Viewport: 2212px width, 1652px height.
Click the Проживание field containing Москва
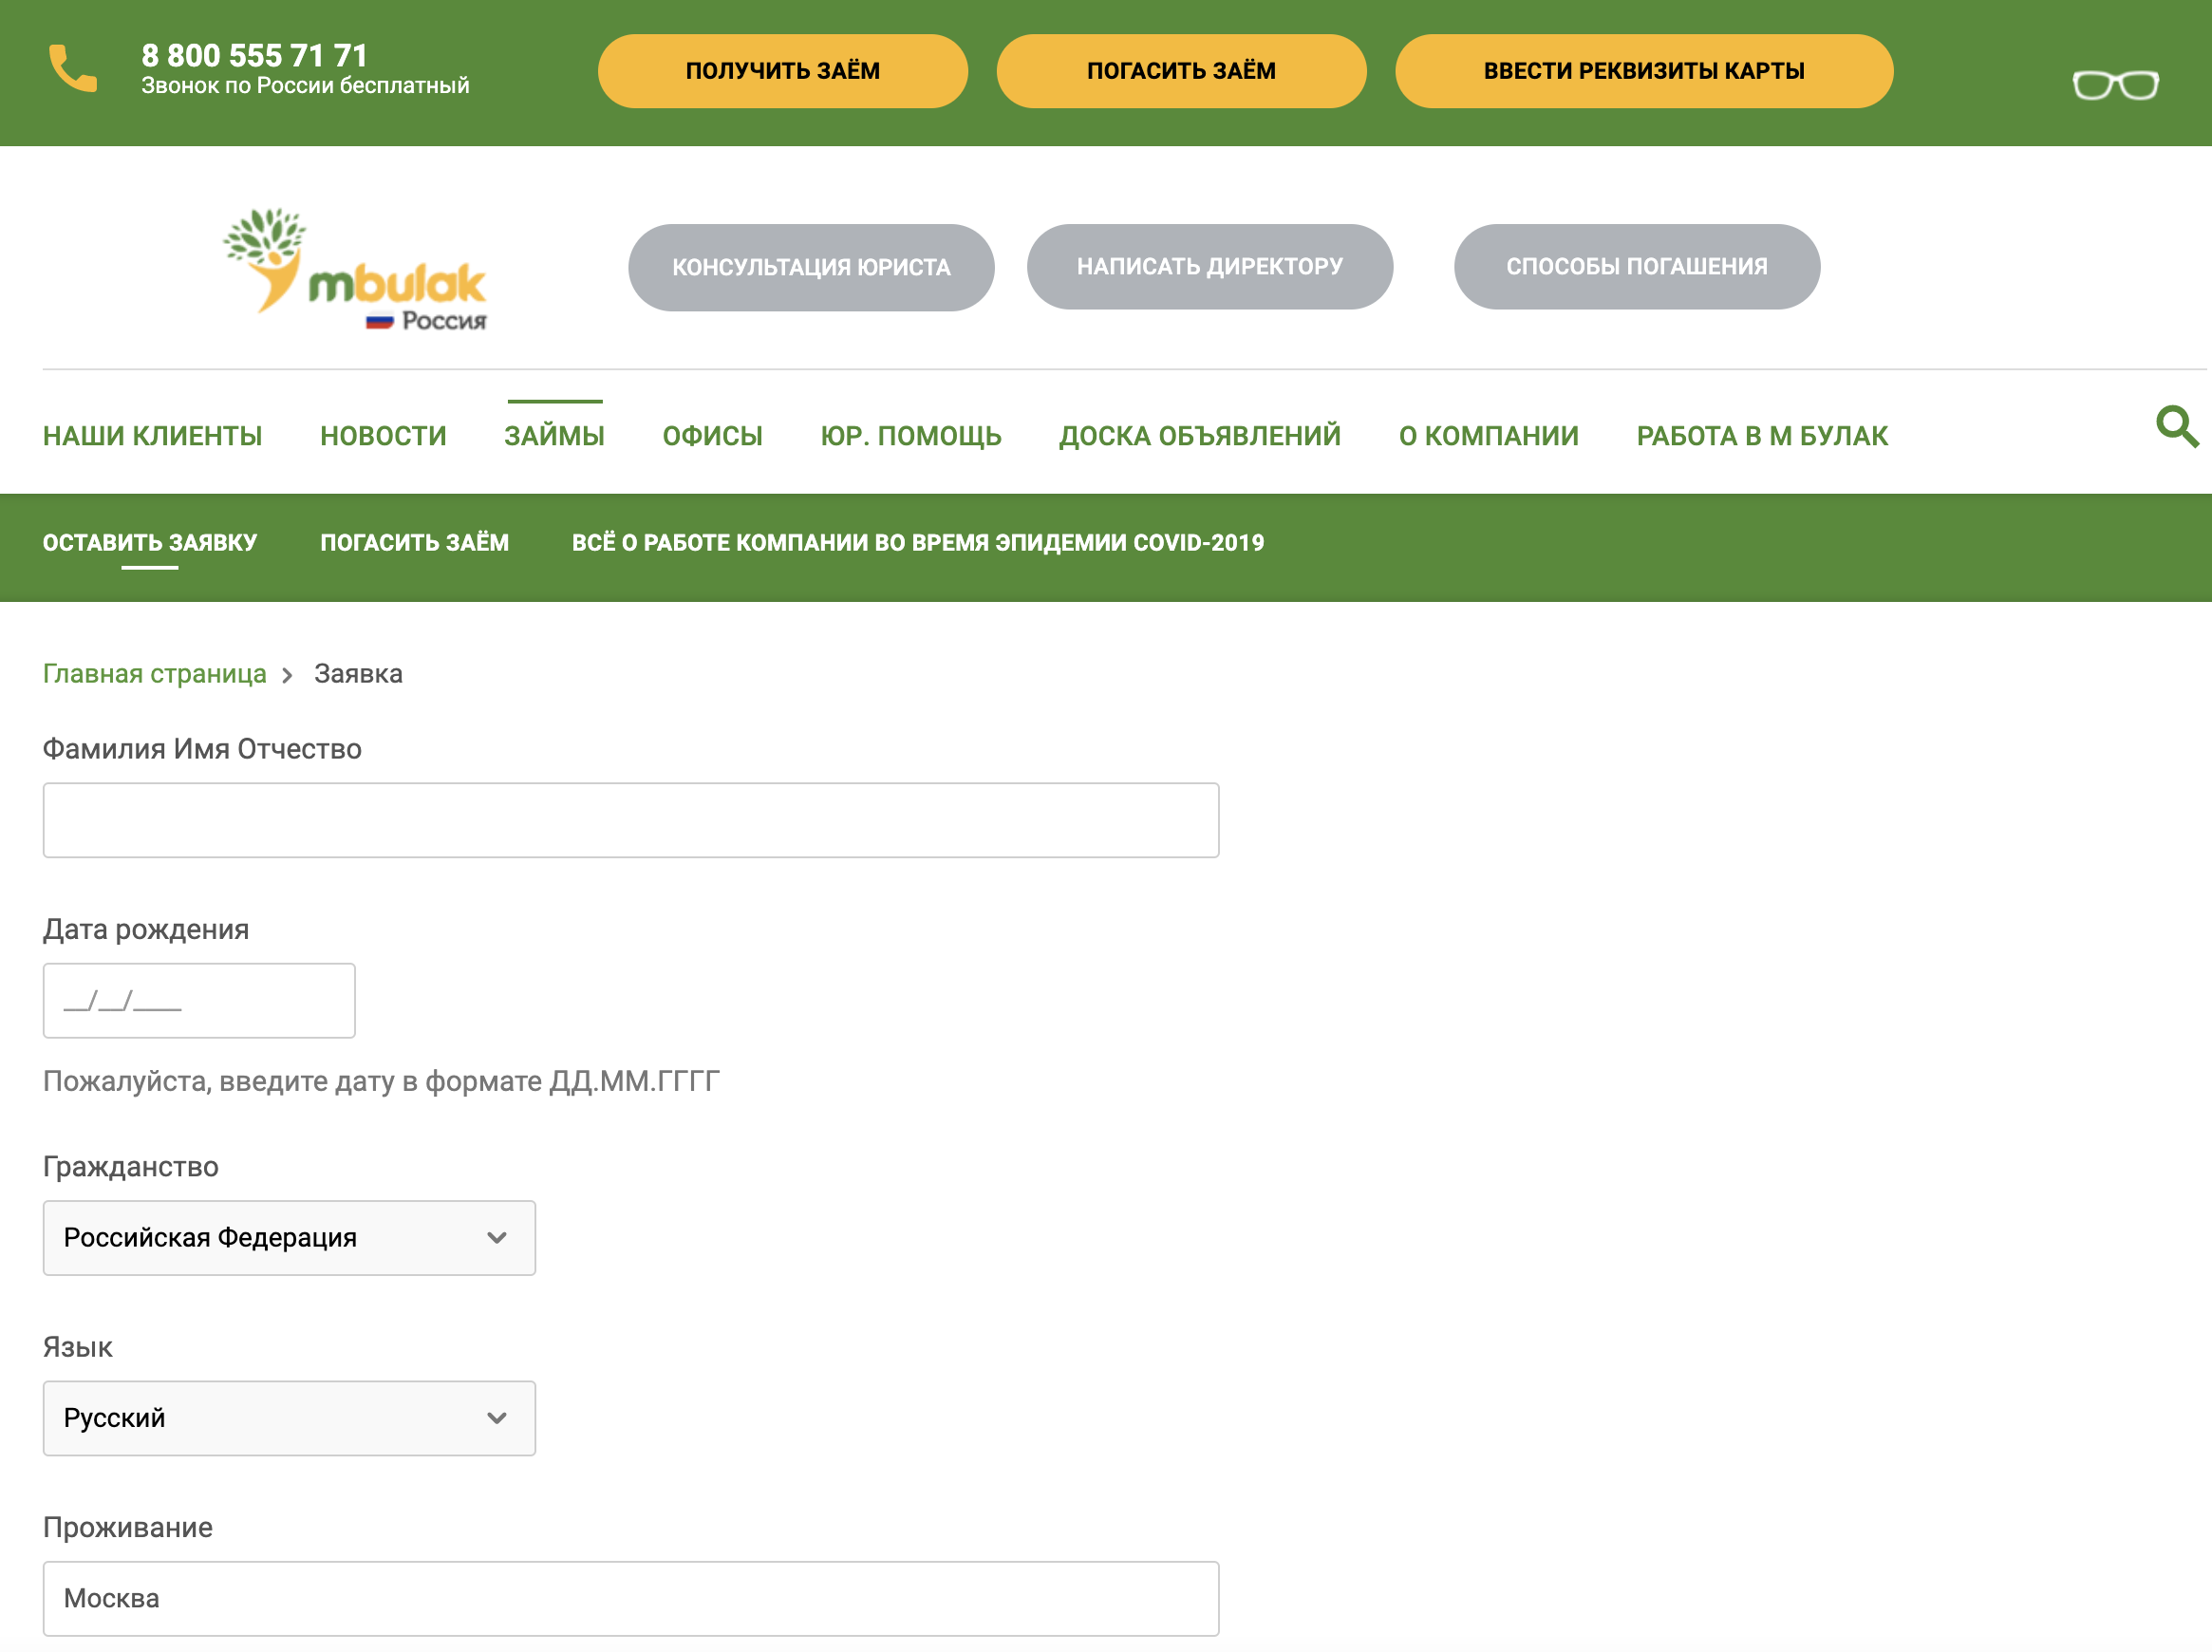[630, 1597]
